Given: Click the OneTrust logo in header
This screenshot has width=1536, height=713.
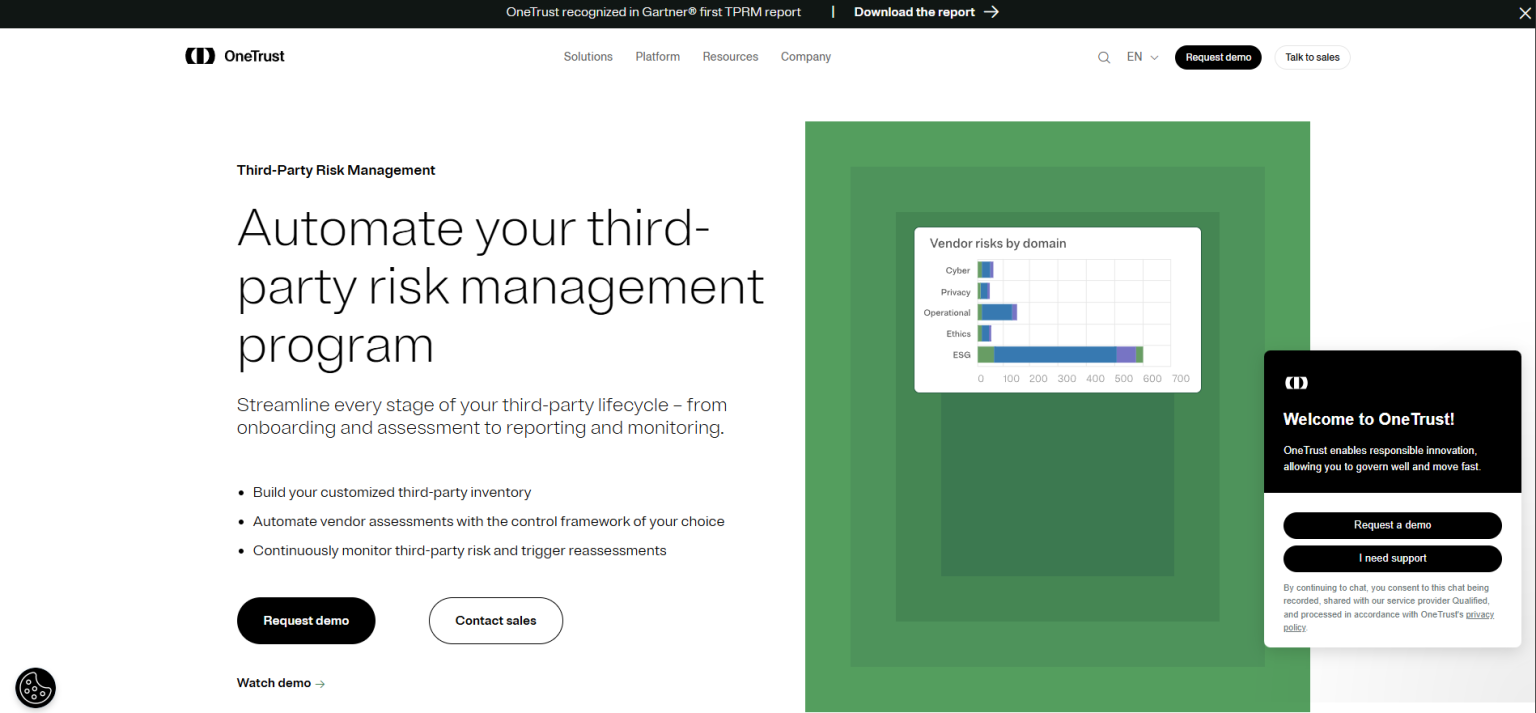Looking at the screenshot, I should point(235,57).
